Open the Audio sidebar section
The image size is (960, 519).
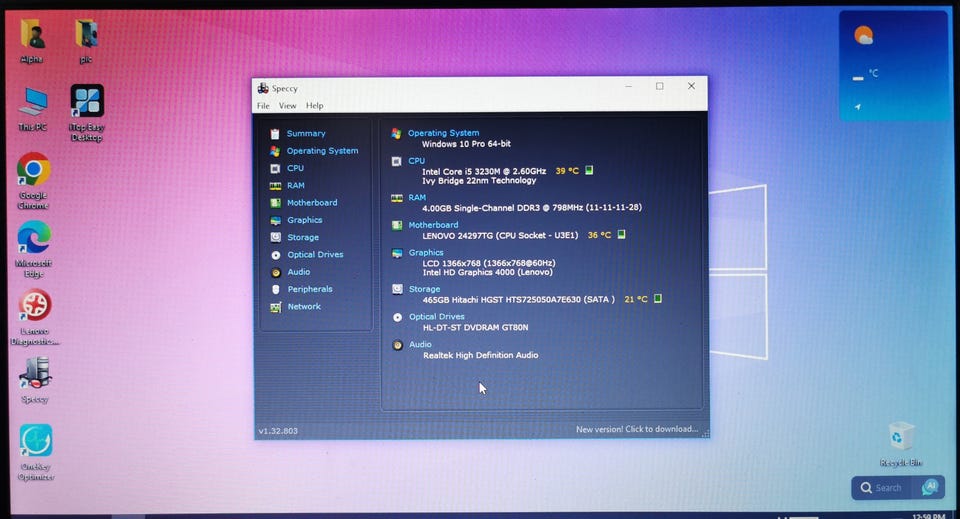[x=298, y=272]
